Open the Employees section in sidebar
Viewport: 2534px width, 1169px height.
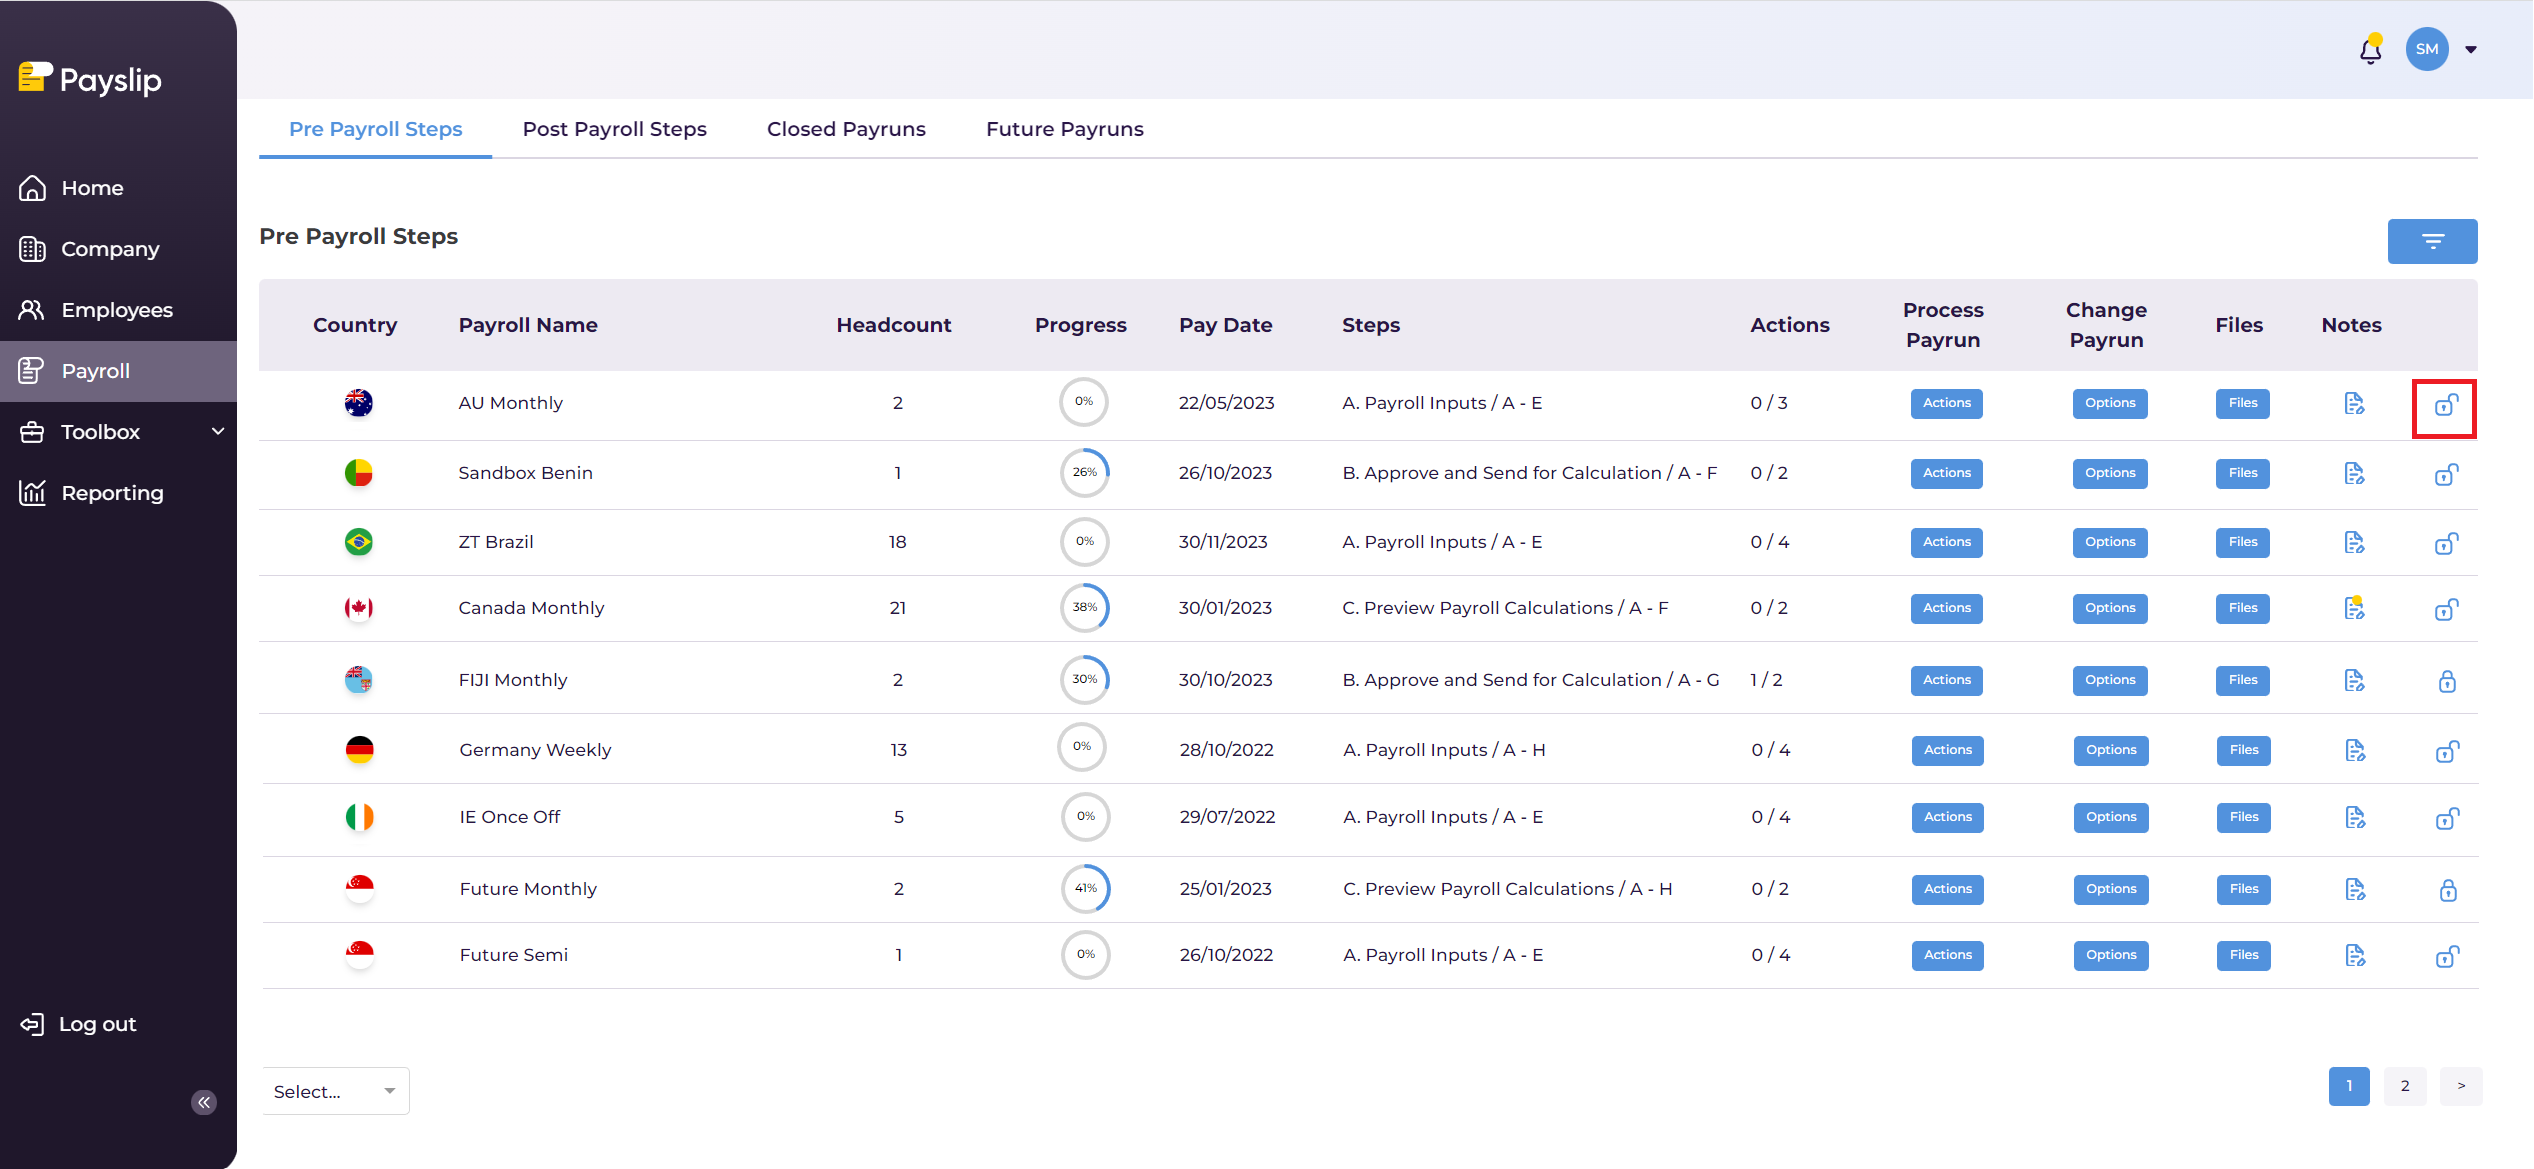coord(116,310)
